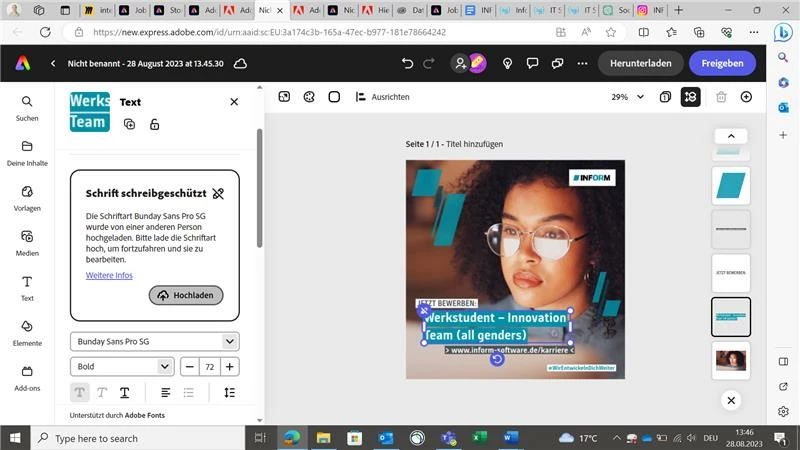This screenshot has width=800, height=450.
Task: Open the Add-ons panel
Action: click(27, 378)
